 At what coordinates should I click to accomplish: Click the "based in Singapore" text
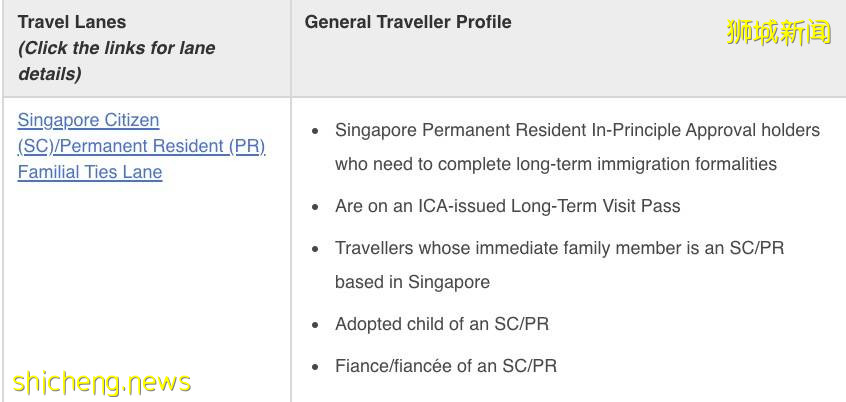412,282
